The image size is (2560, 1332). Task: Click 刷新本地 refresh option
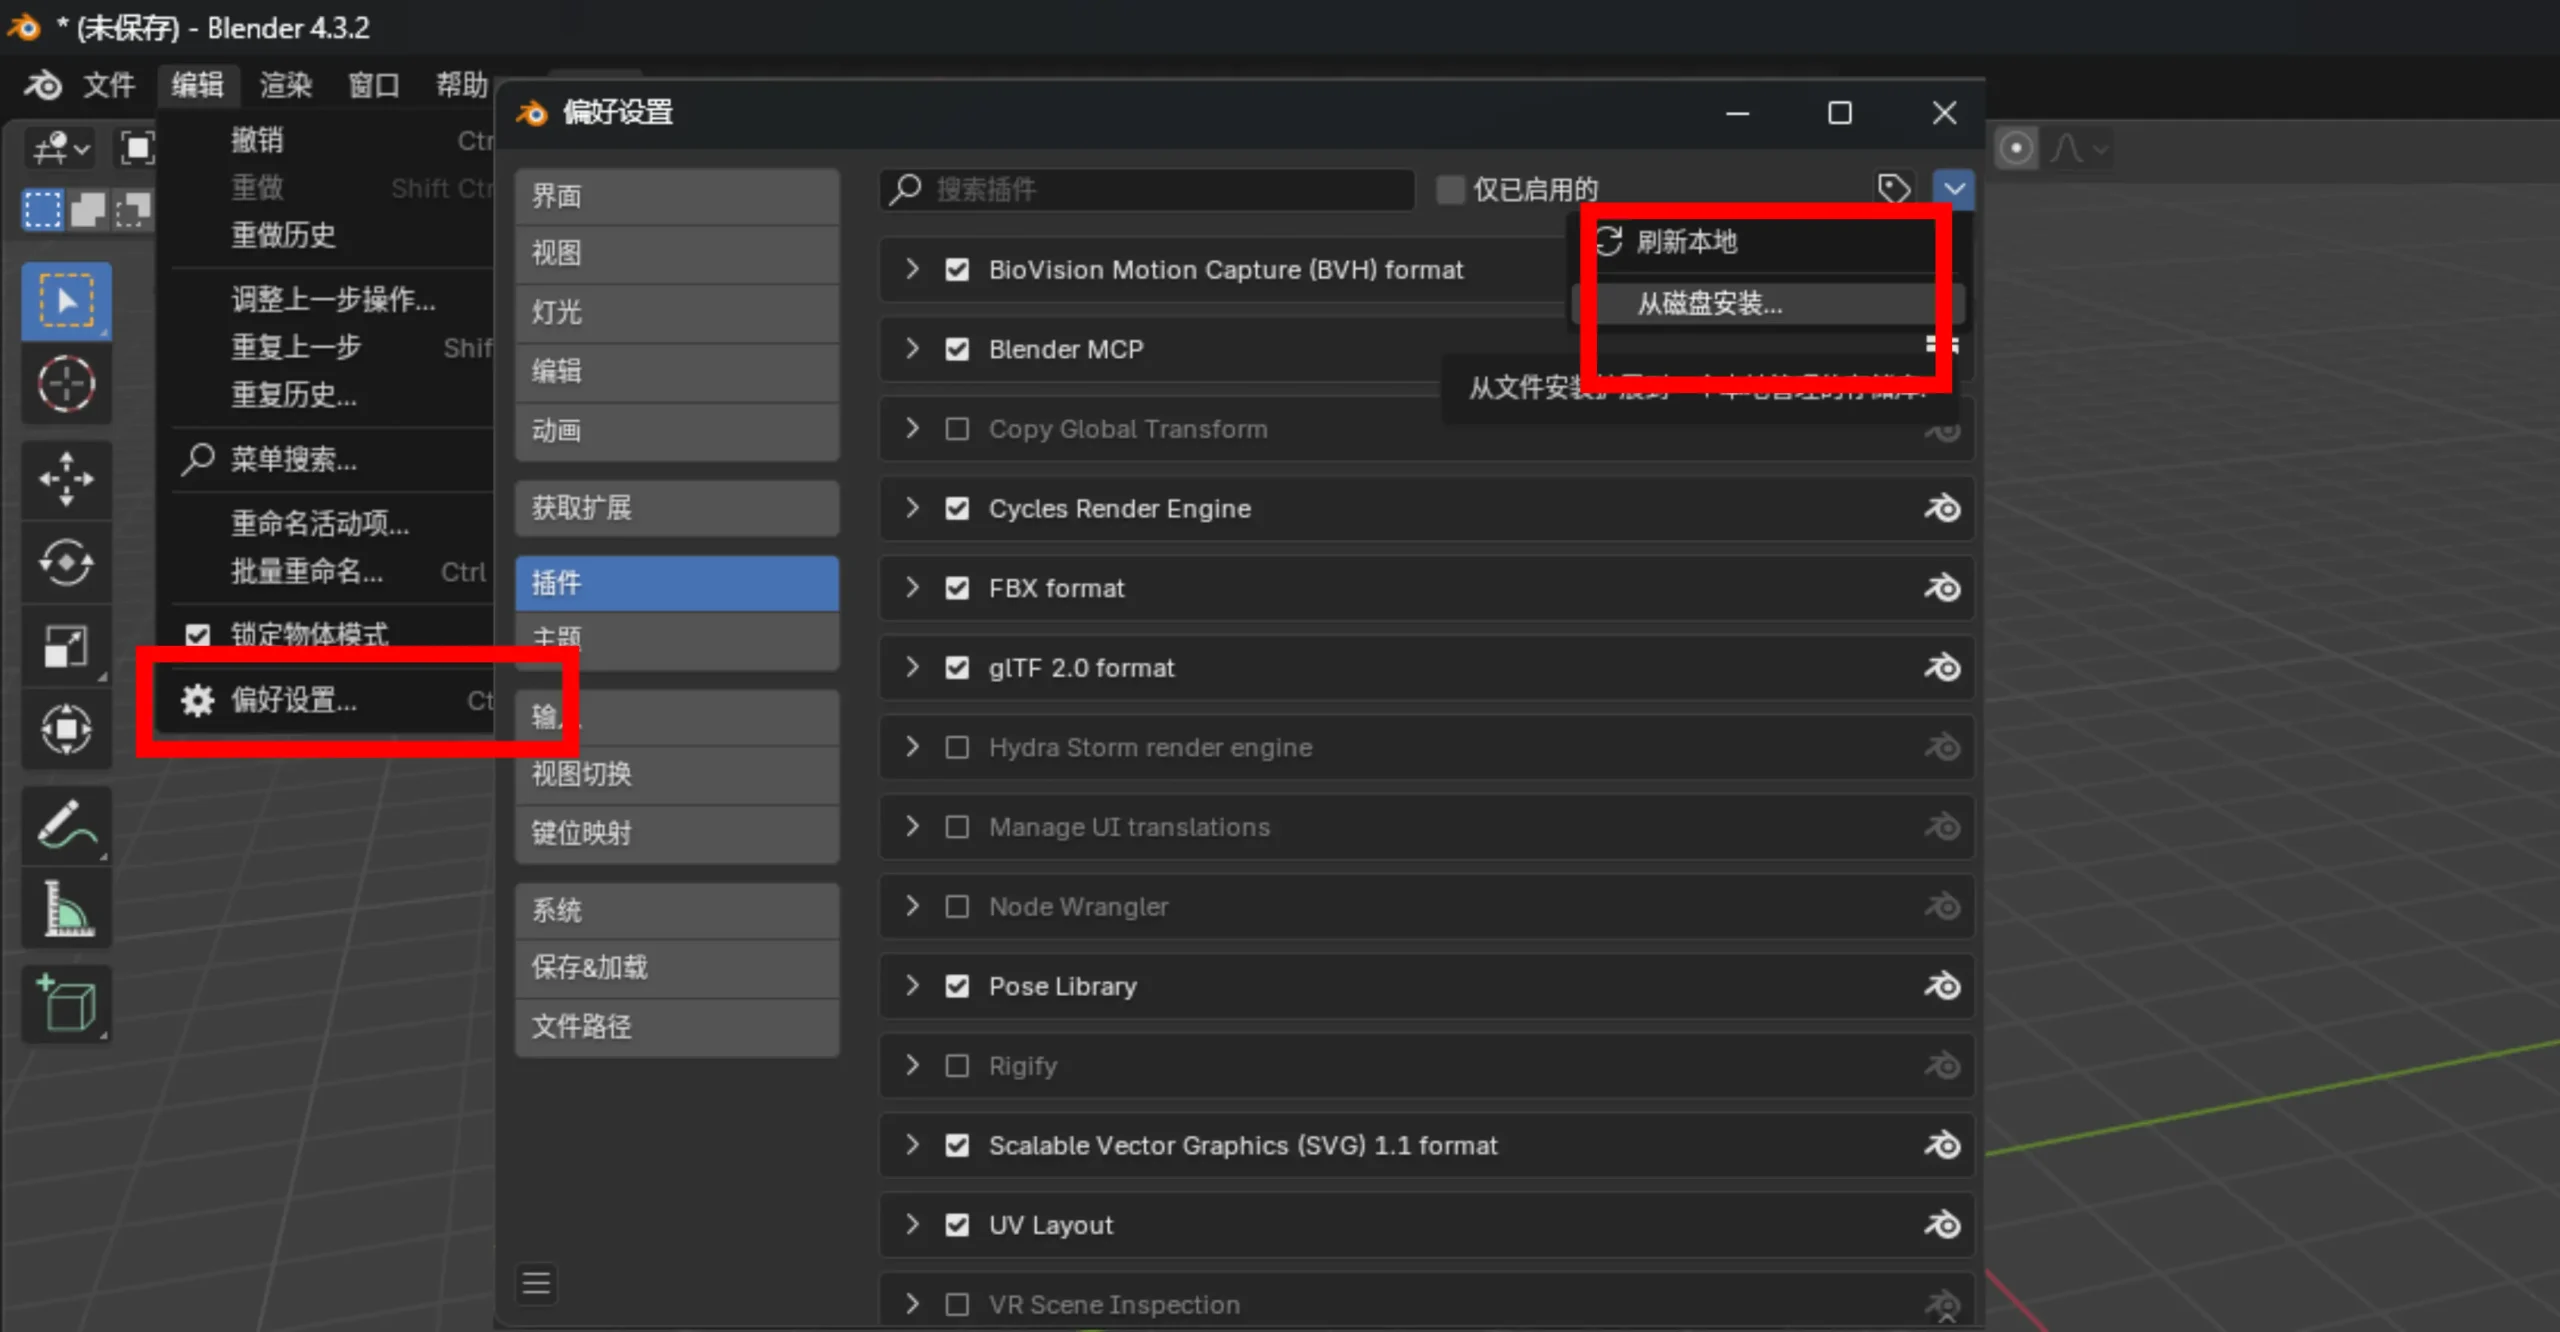coord(1768,241)
